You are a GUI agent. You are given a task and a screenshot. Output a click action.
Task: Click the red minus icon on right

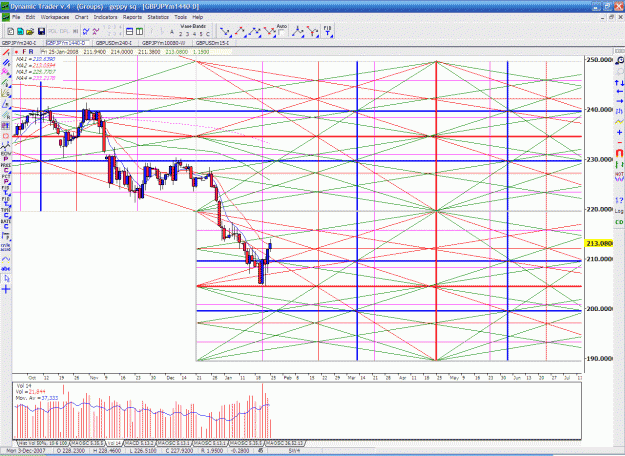(x=619, y=142)
